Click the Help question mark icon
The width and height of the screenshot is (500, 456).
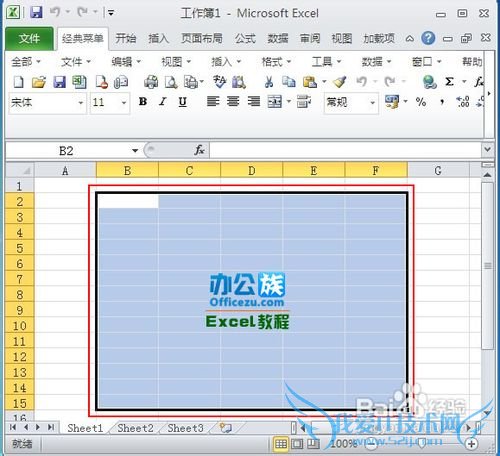428,38
